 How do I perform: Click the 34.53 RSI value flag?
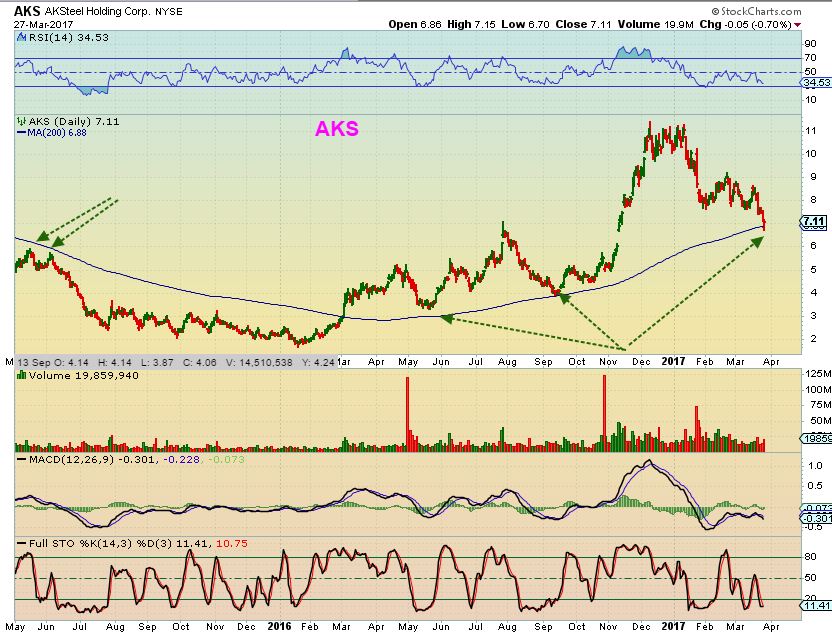point(815,82)
